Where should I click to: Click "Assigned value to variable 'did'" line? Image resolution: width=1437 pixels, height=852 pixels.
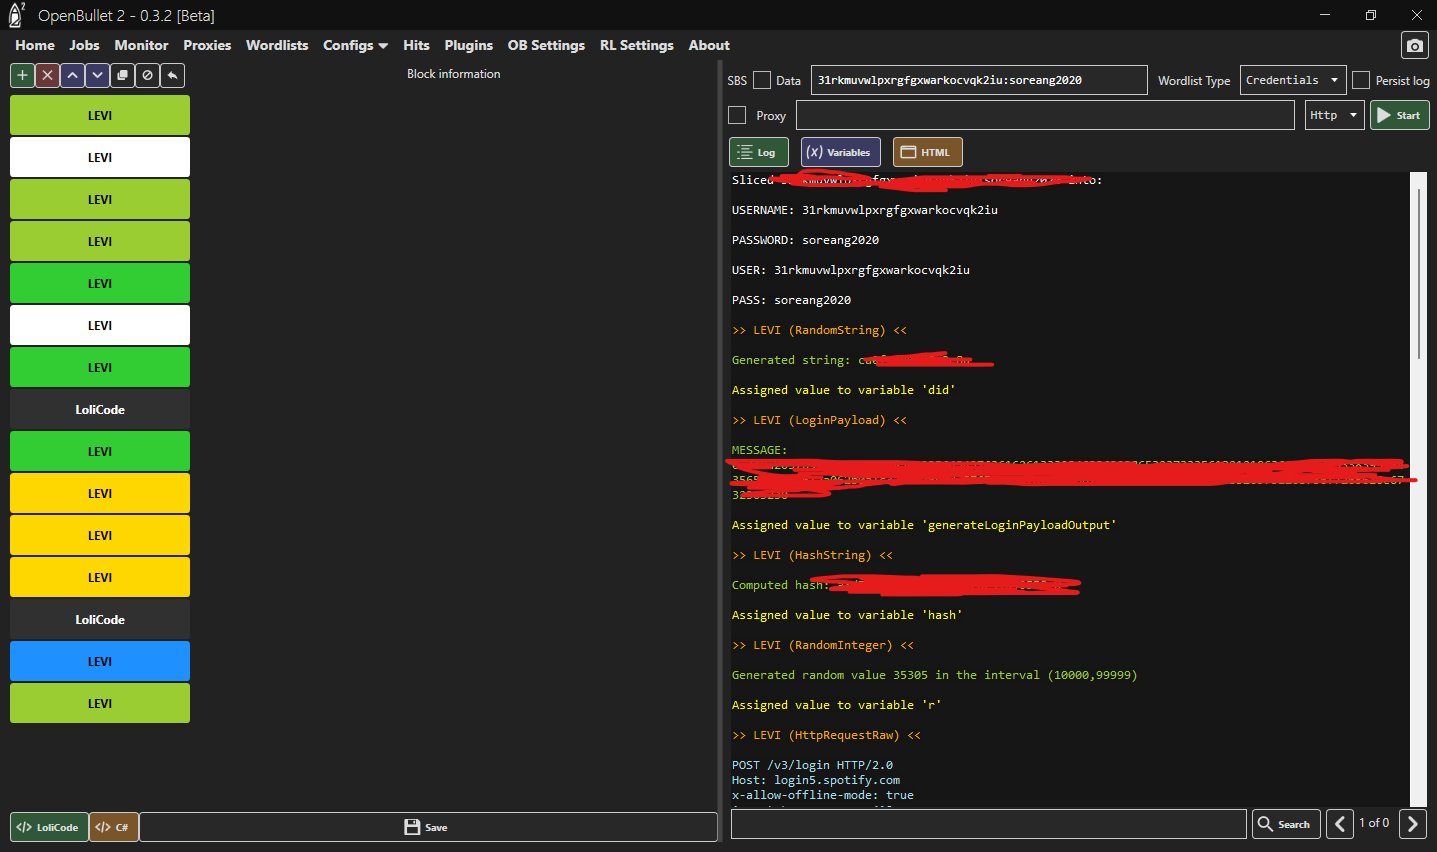point(843,390)
